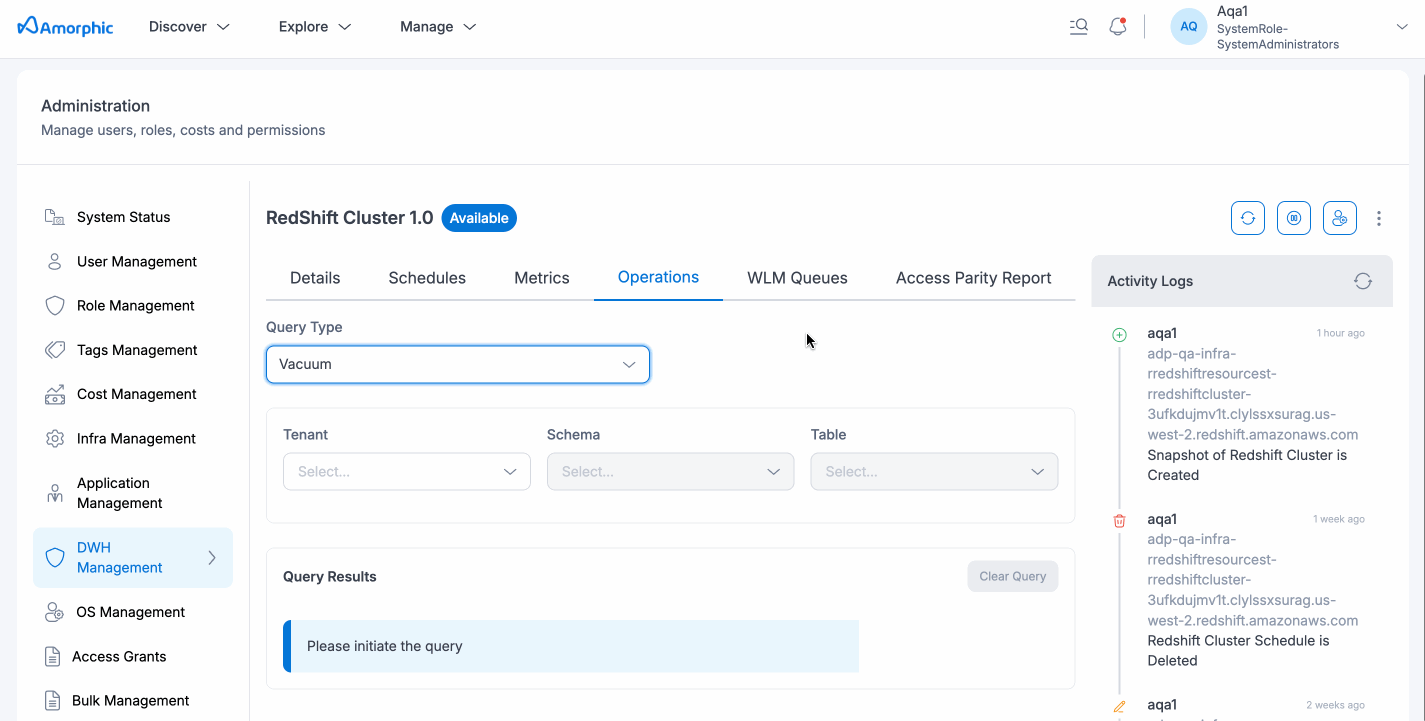Switch to the Schedules tab
This screenshot has width=1425, height=721.
427,278
